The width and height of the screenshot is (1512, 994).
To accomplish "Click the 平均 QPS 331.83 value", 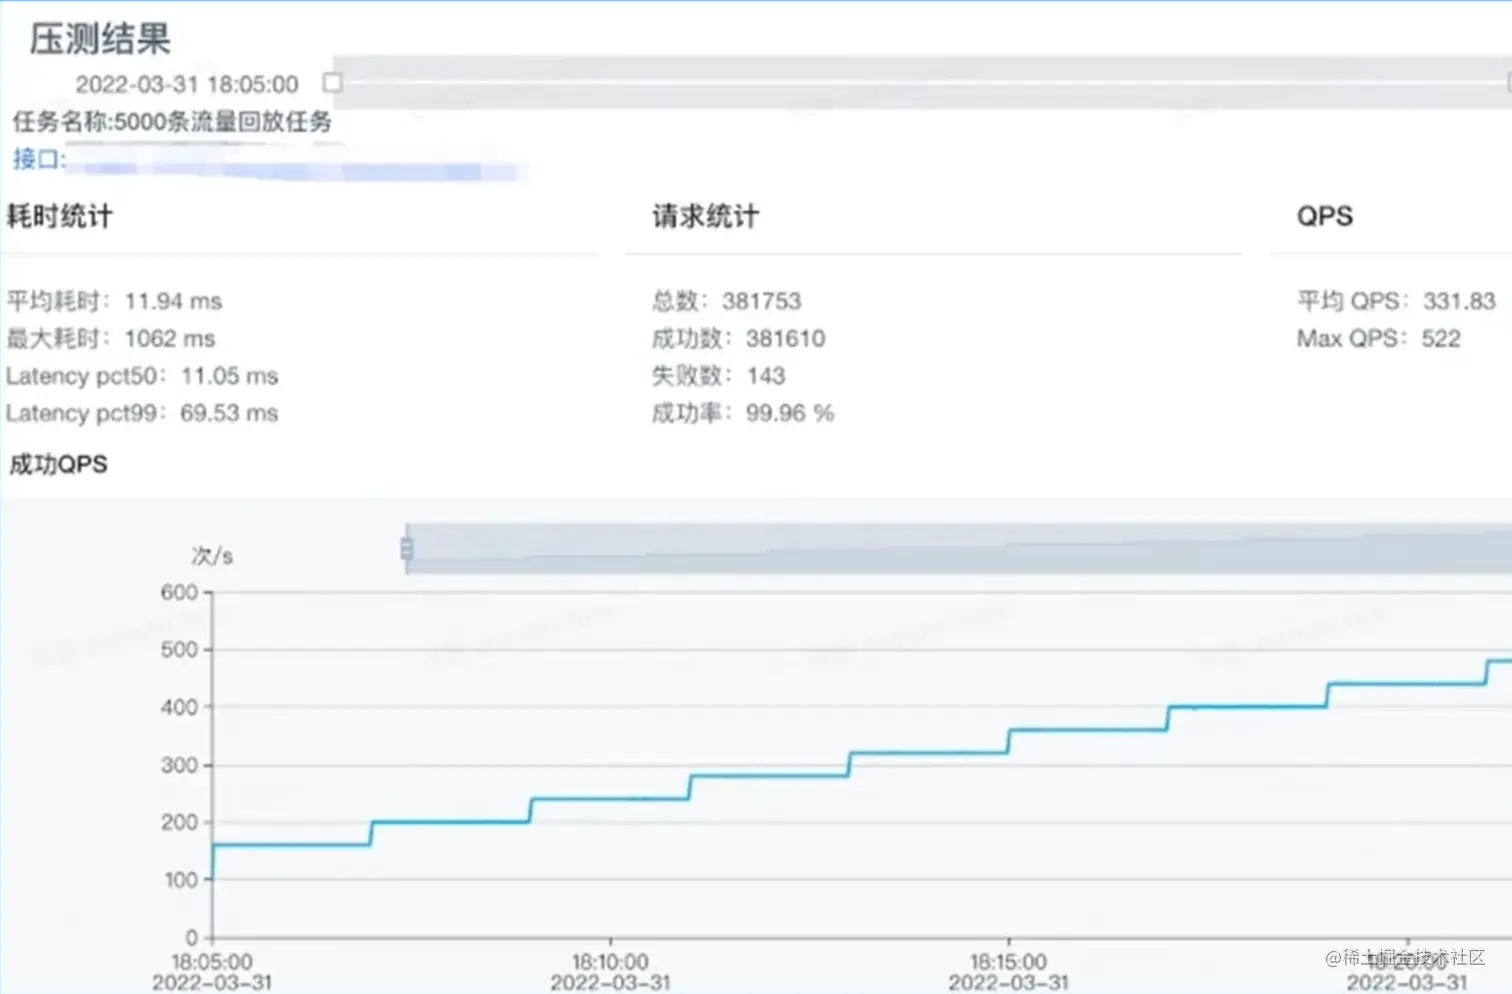I will click(x=1396, y=301).
